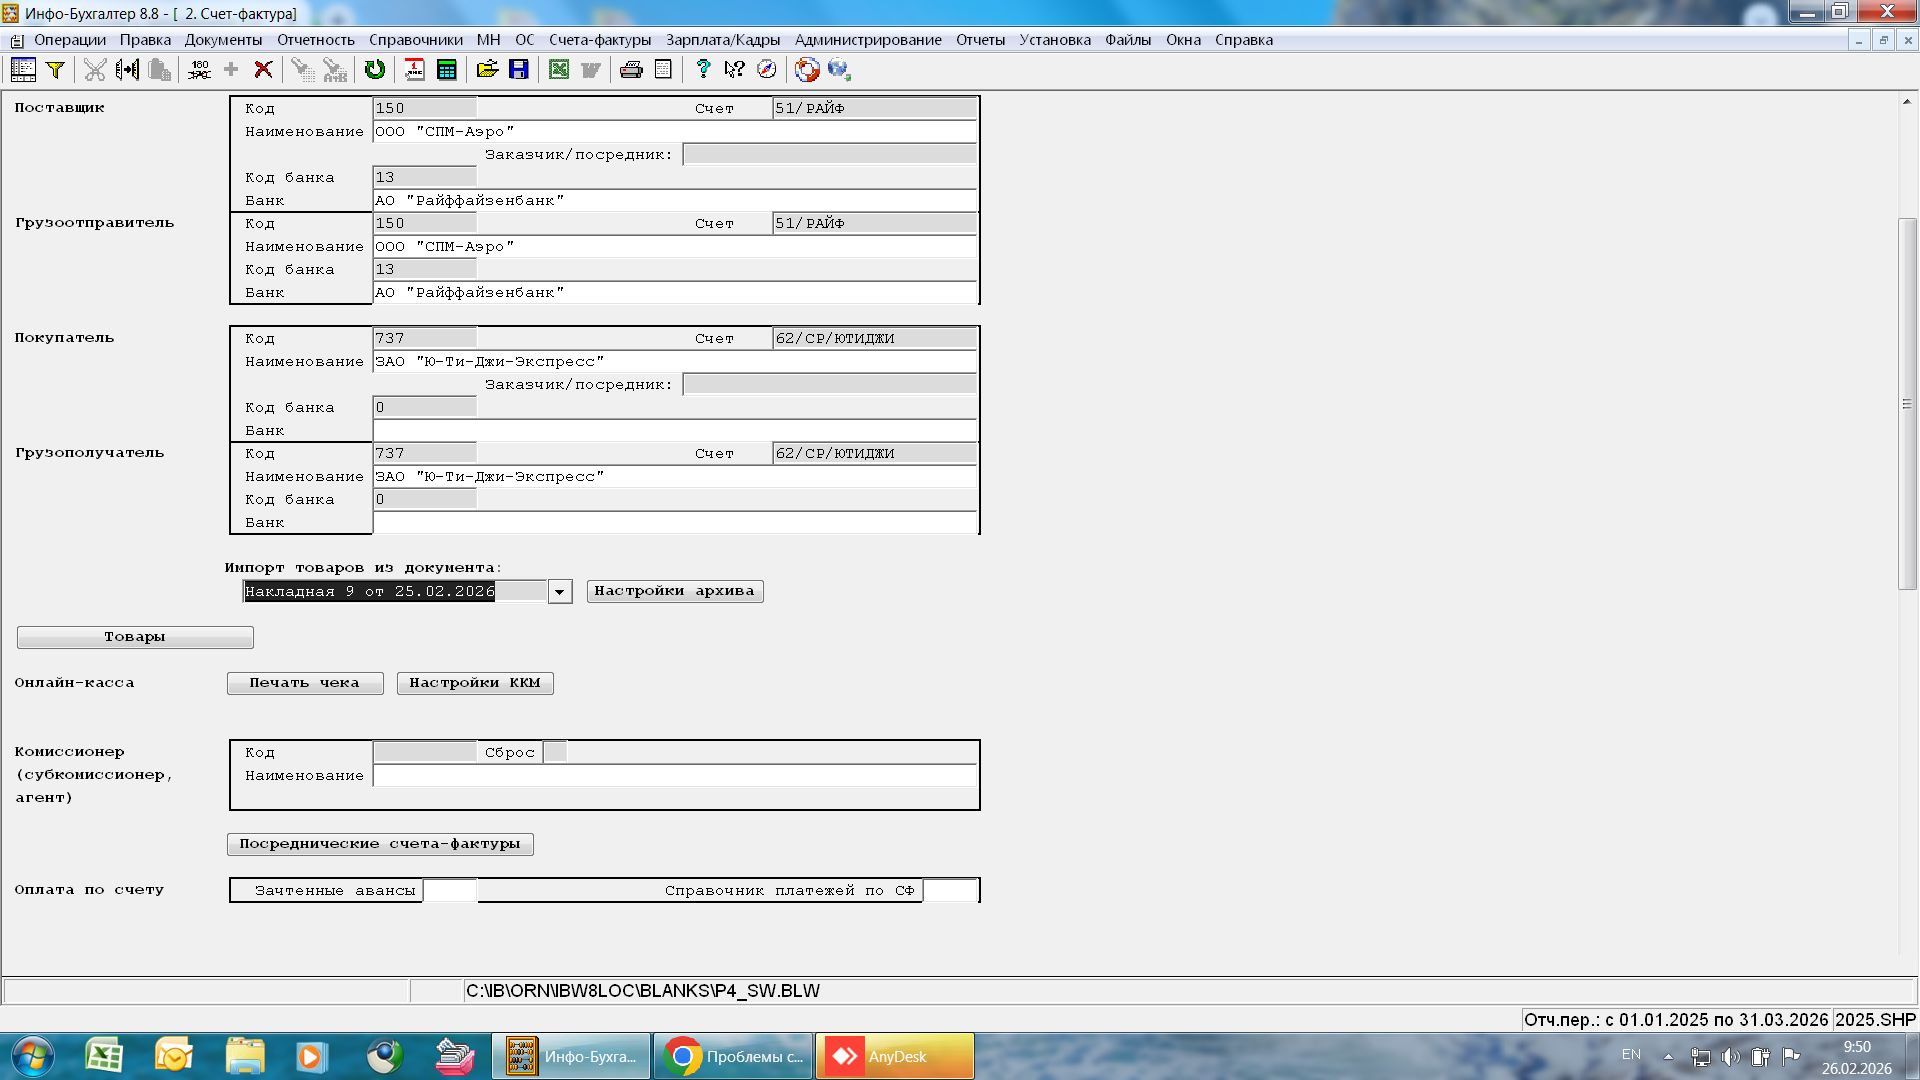Image resolution: width=1920 pixels, height=1080 pixels.
Task: Expand the 'Импорт товаров из документа' dropdown
Action: tap(560, 592)
